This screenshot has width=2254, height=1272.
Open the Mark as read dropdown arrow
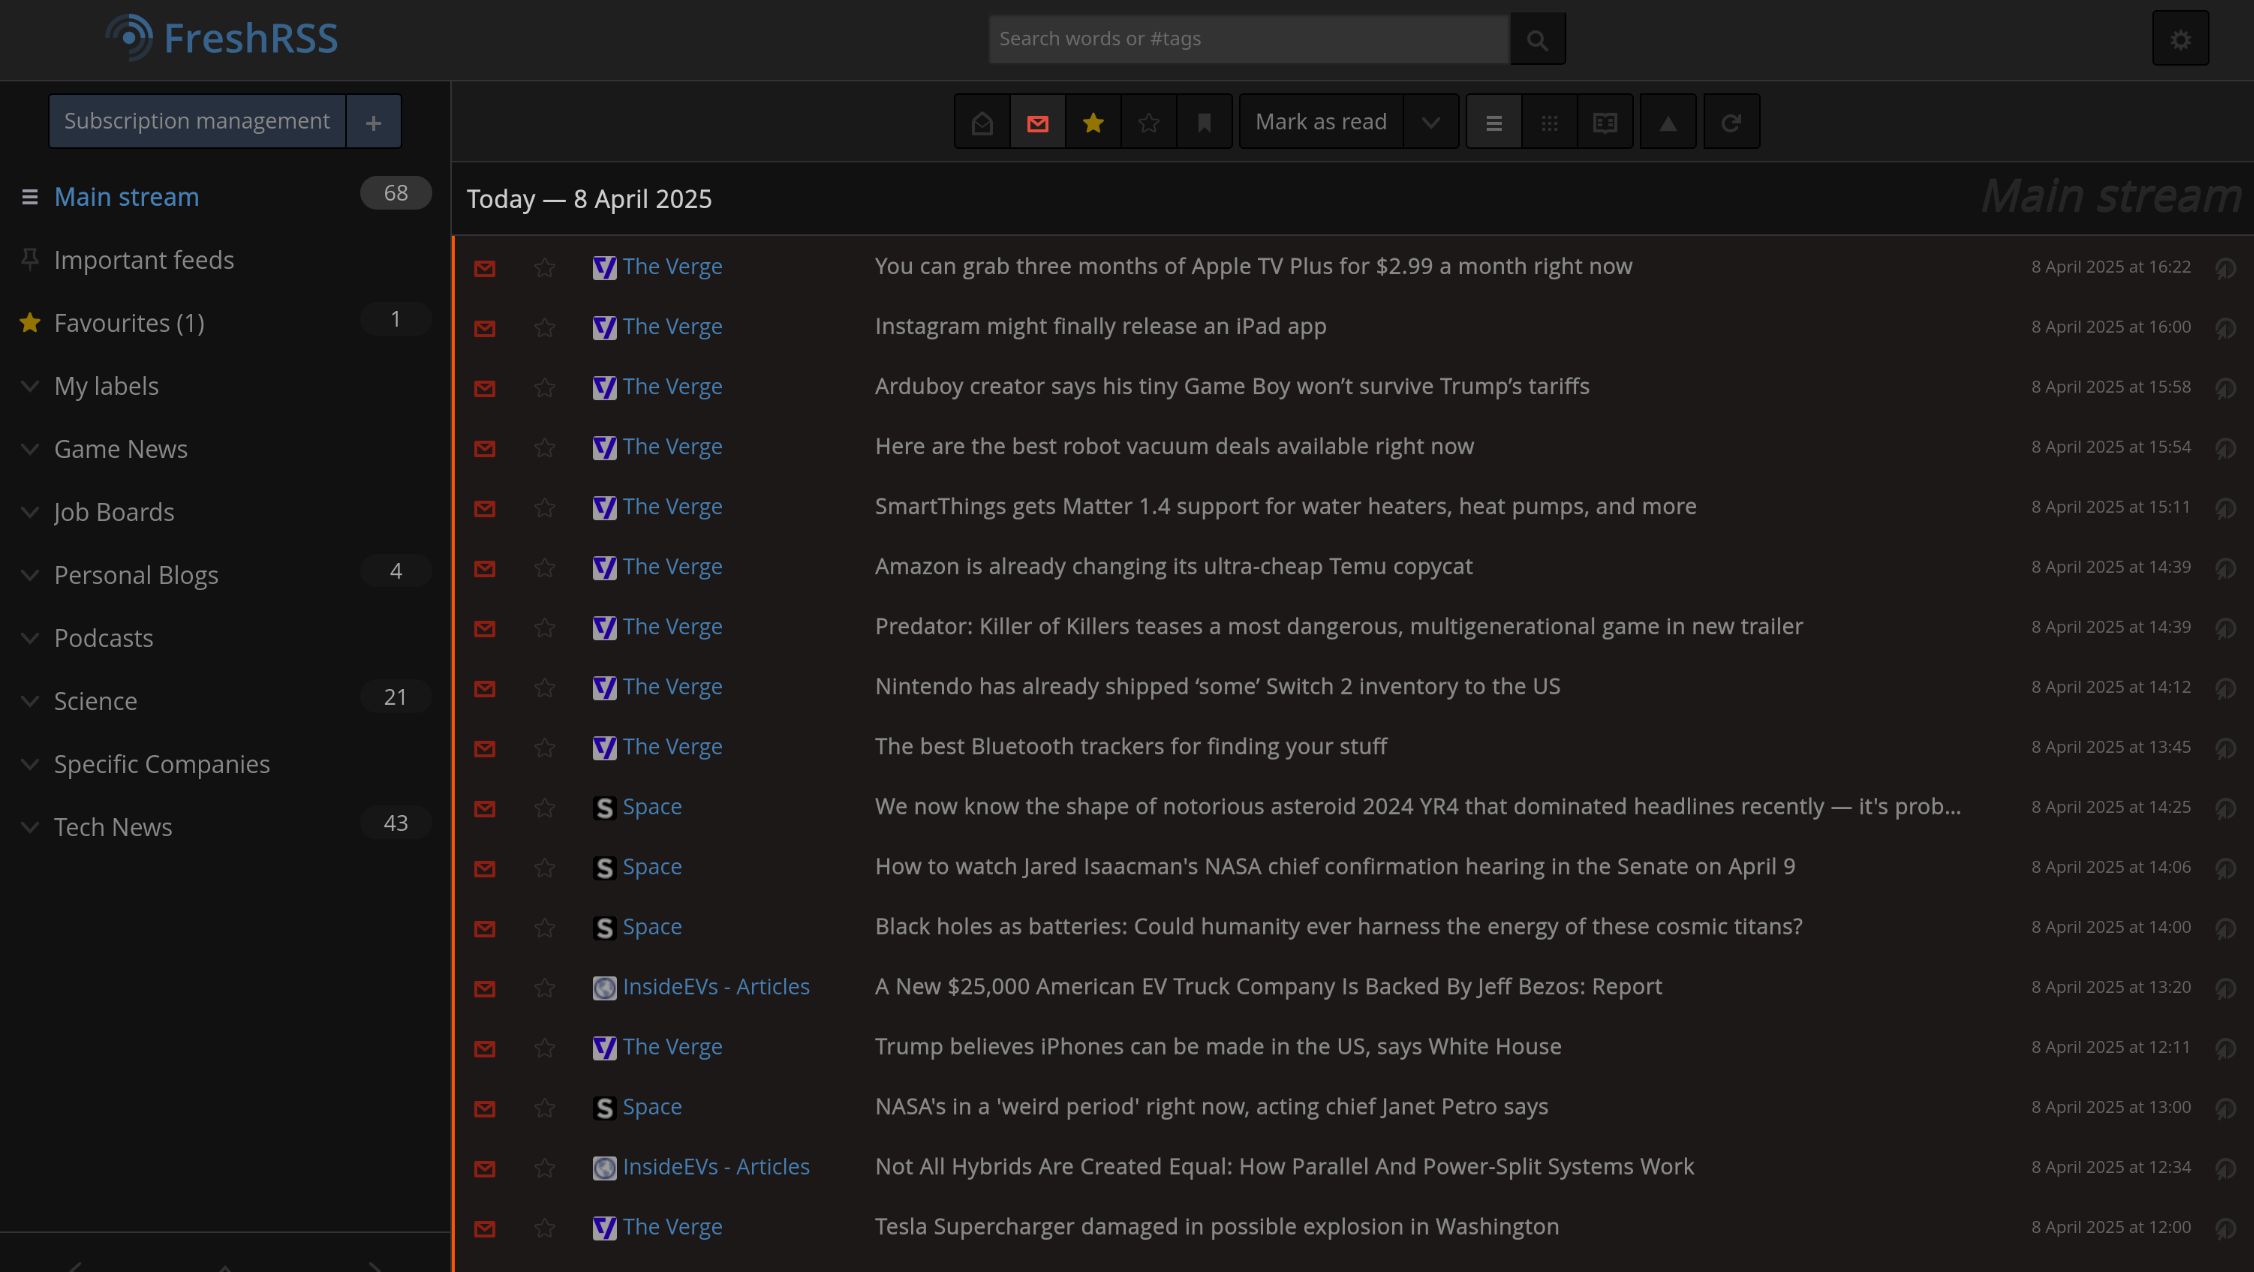[1431, 122]
